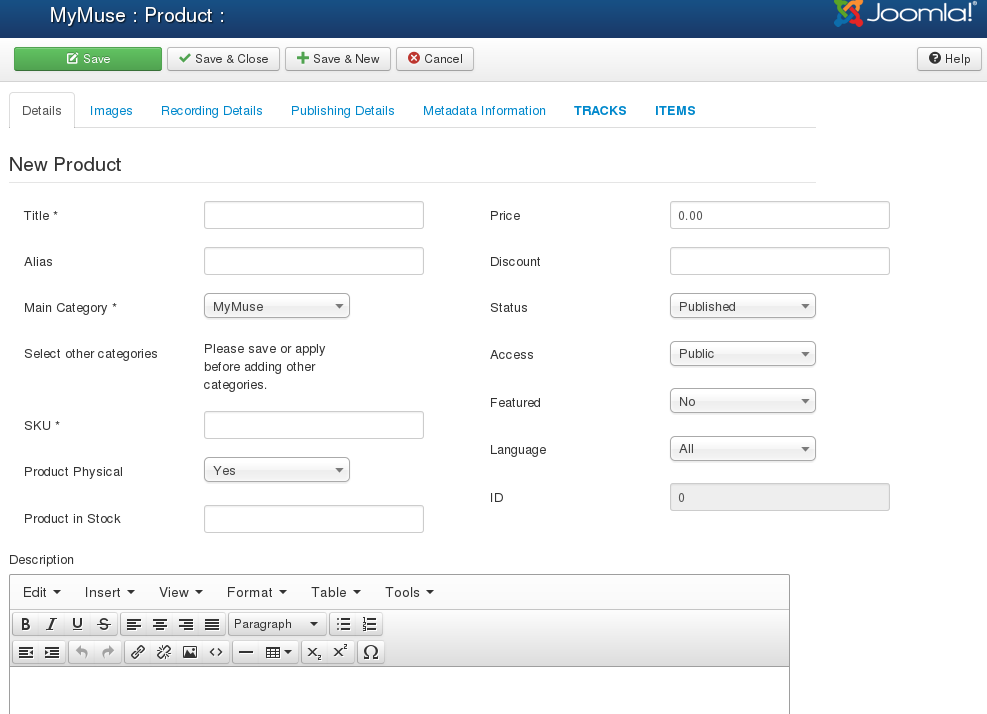
Task: Apply italic formatting in the editor
Action: click(x=52, y=624)
